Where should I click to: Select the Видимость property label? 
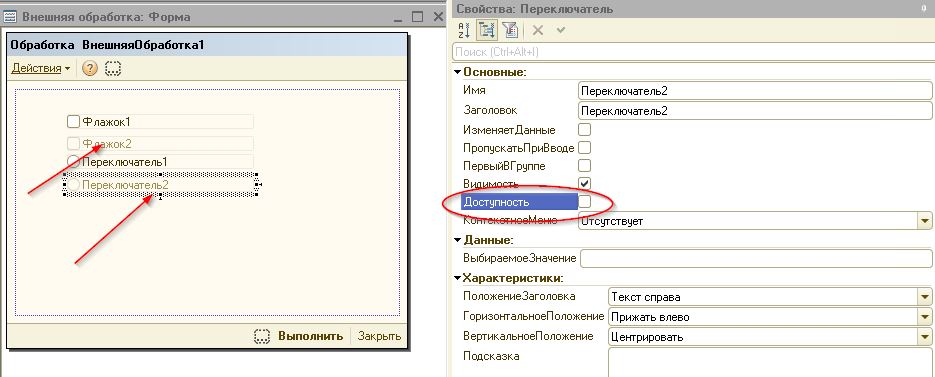(x=491, y=183)
